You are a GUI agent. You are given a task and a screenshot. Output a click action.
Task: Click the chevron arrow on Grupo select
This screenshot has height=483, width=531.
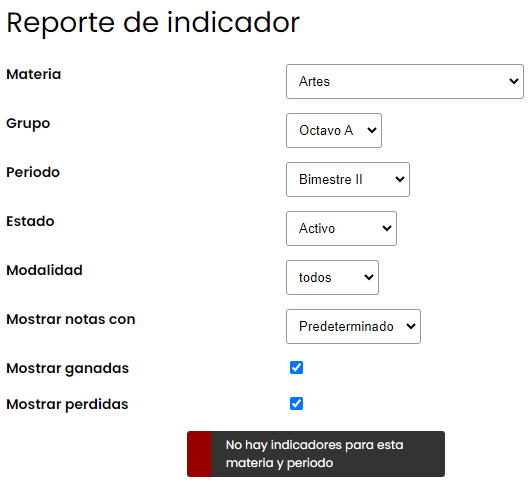[x=372, y=130]
